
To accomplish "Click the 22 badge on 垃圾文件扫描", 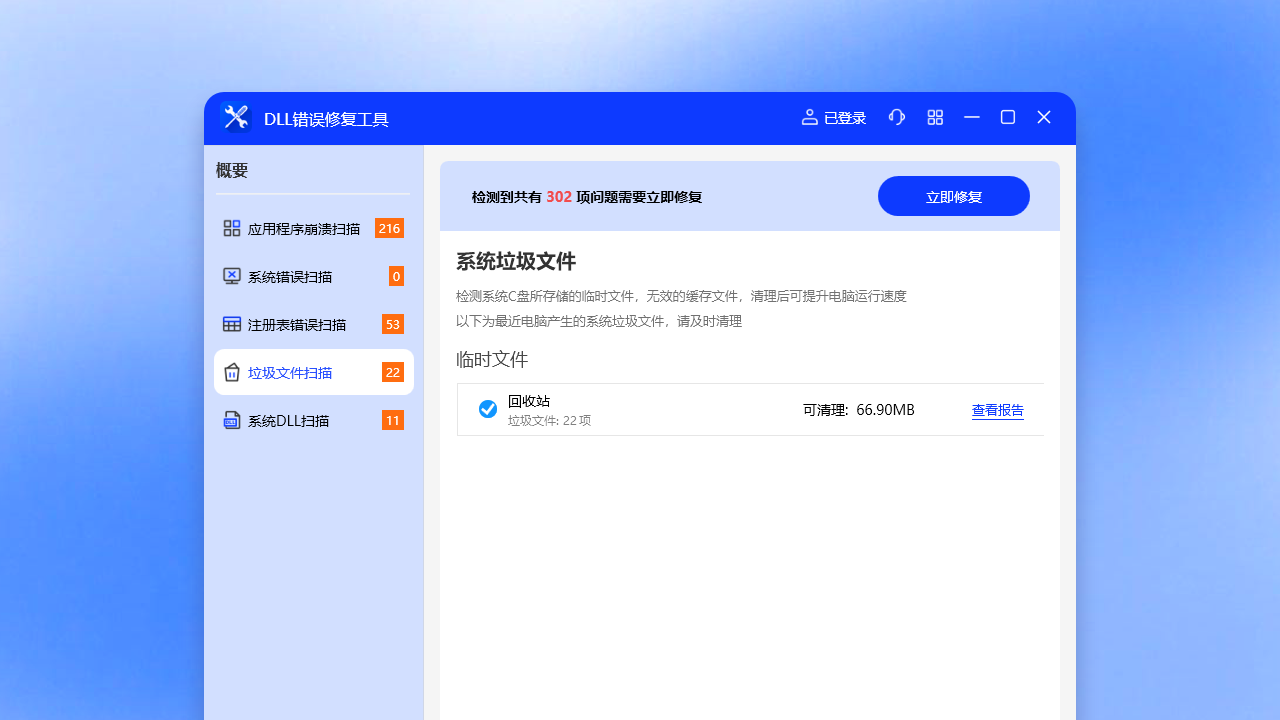I will pos(392,371).
